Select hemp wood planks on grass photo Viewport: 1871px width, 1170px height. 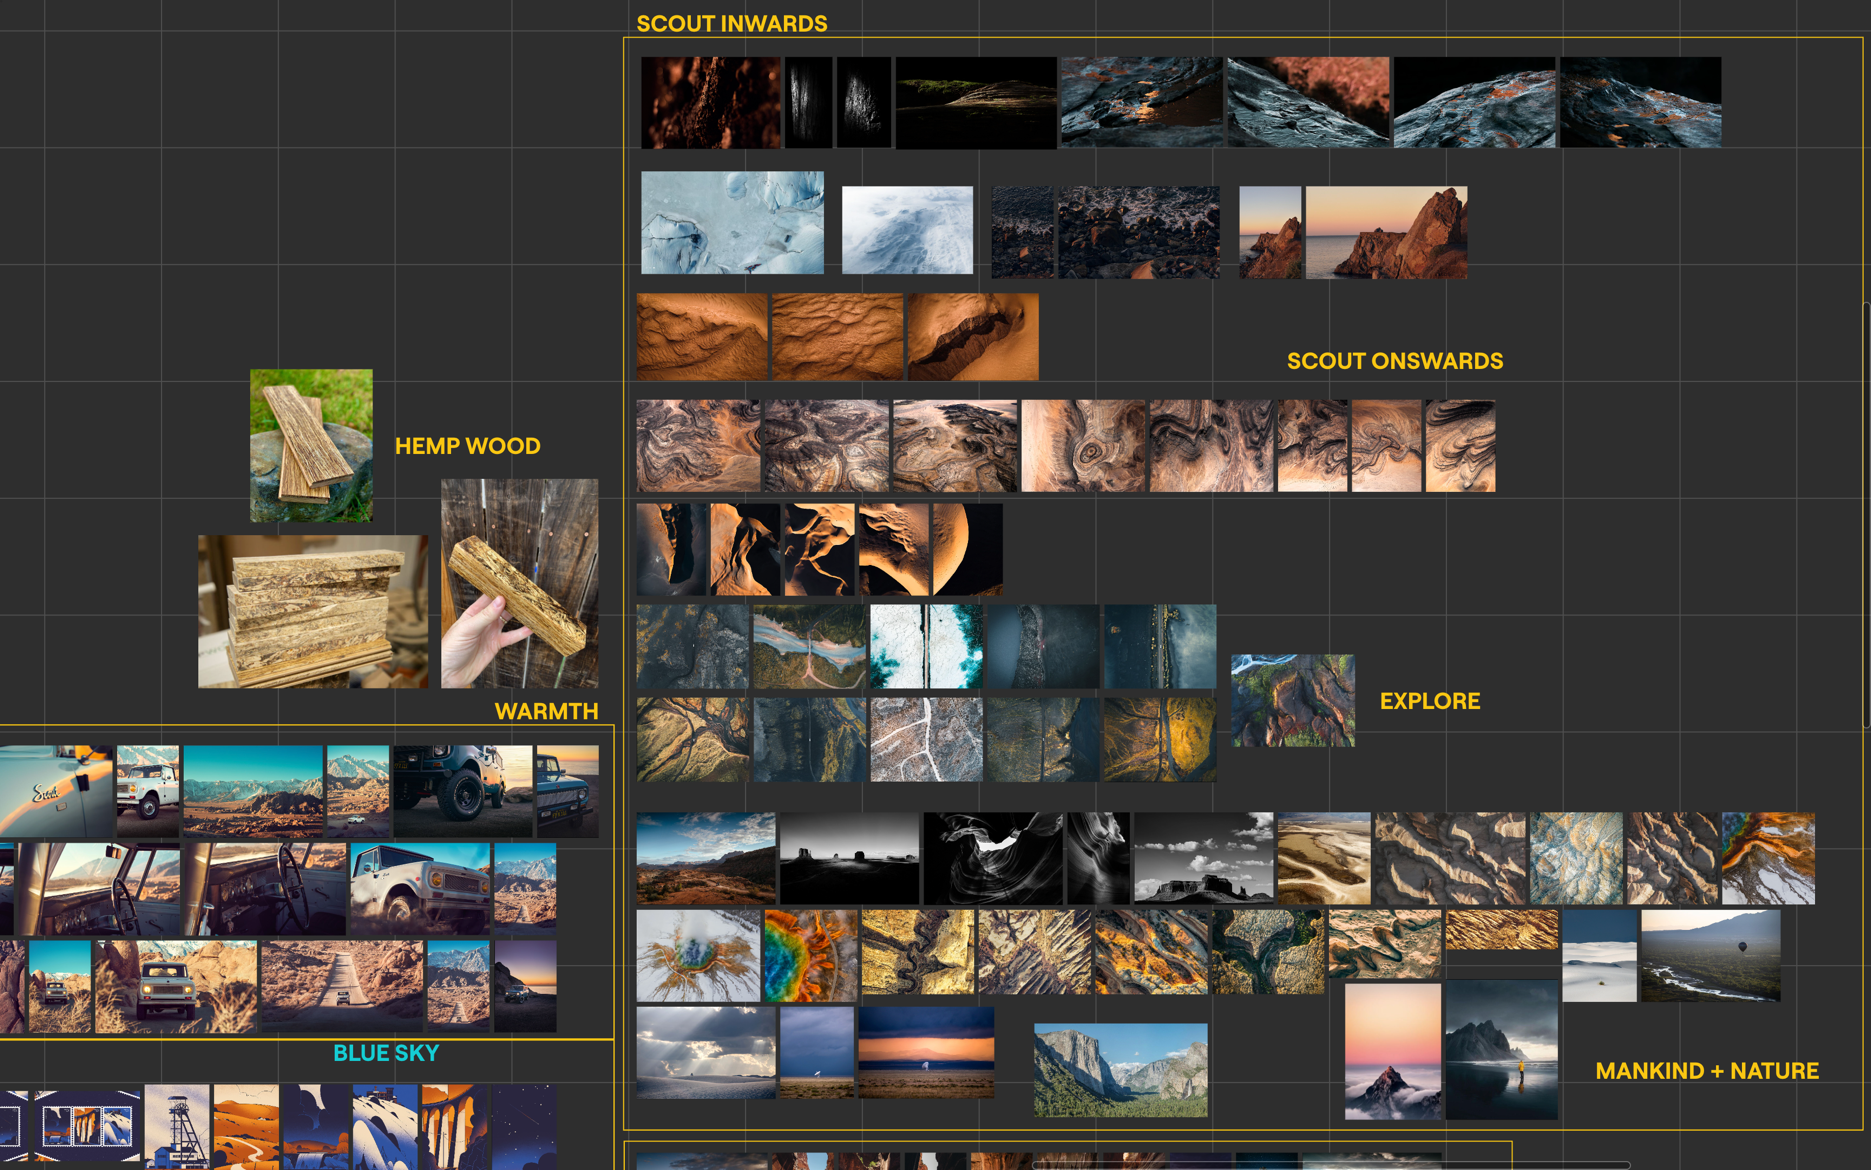[x=311, y=445]
